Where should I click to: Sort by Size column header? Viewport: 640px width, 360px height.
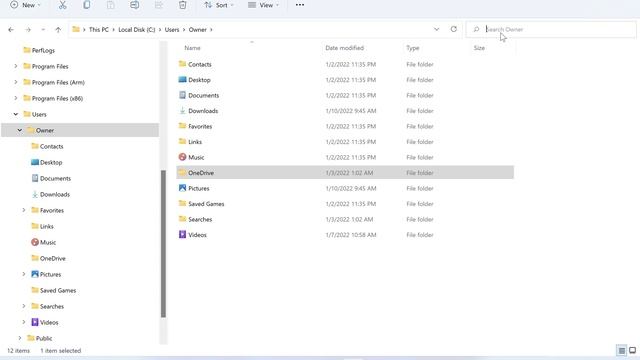[x=479, y=48]
